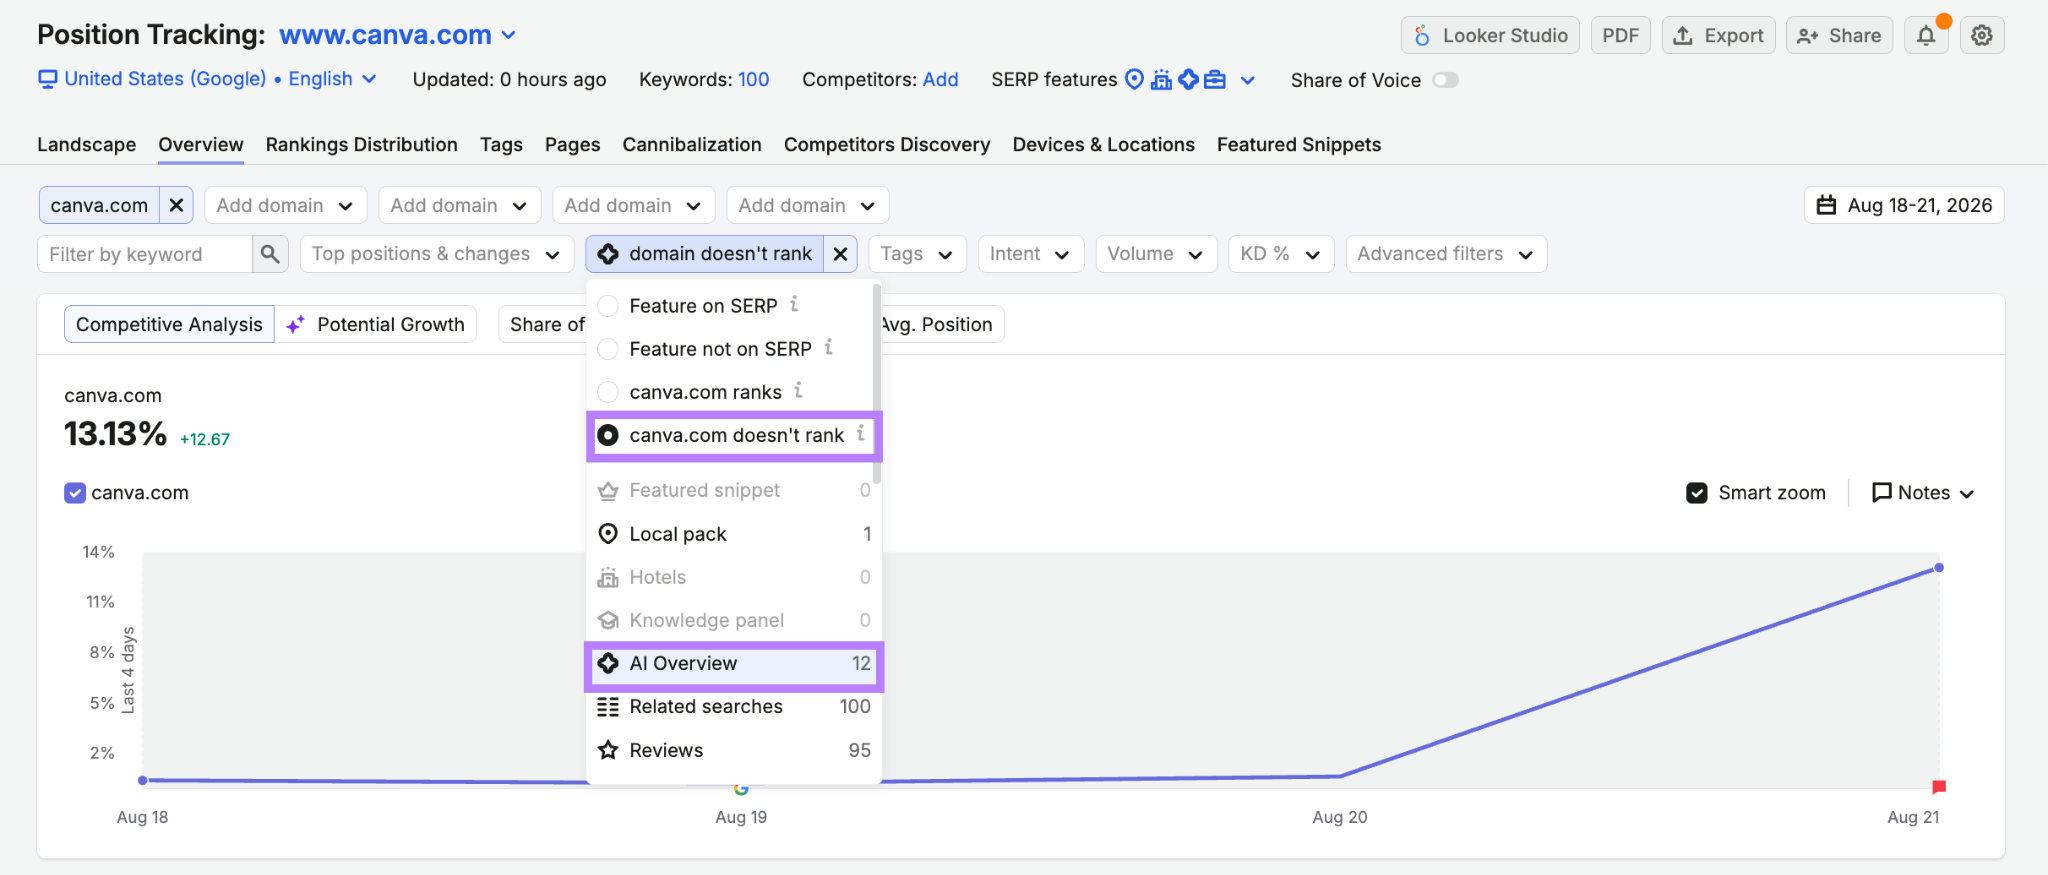Click the domain doesn't rank filter

pos(705,254)
